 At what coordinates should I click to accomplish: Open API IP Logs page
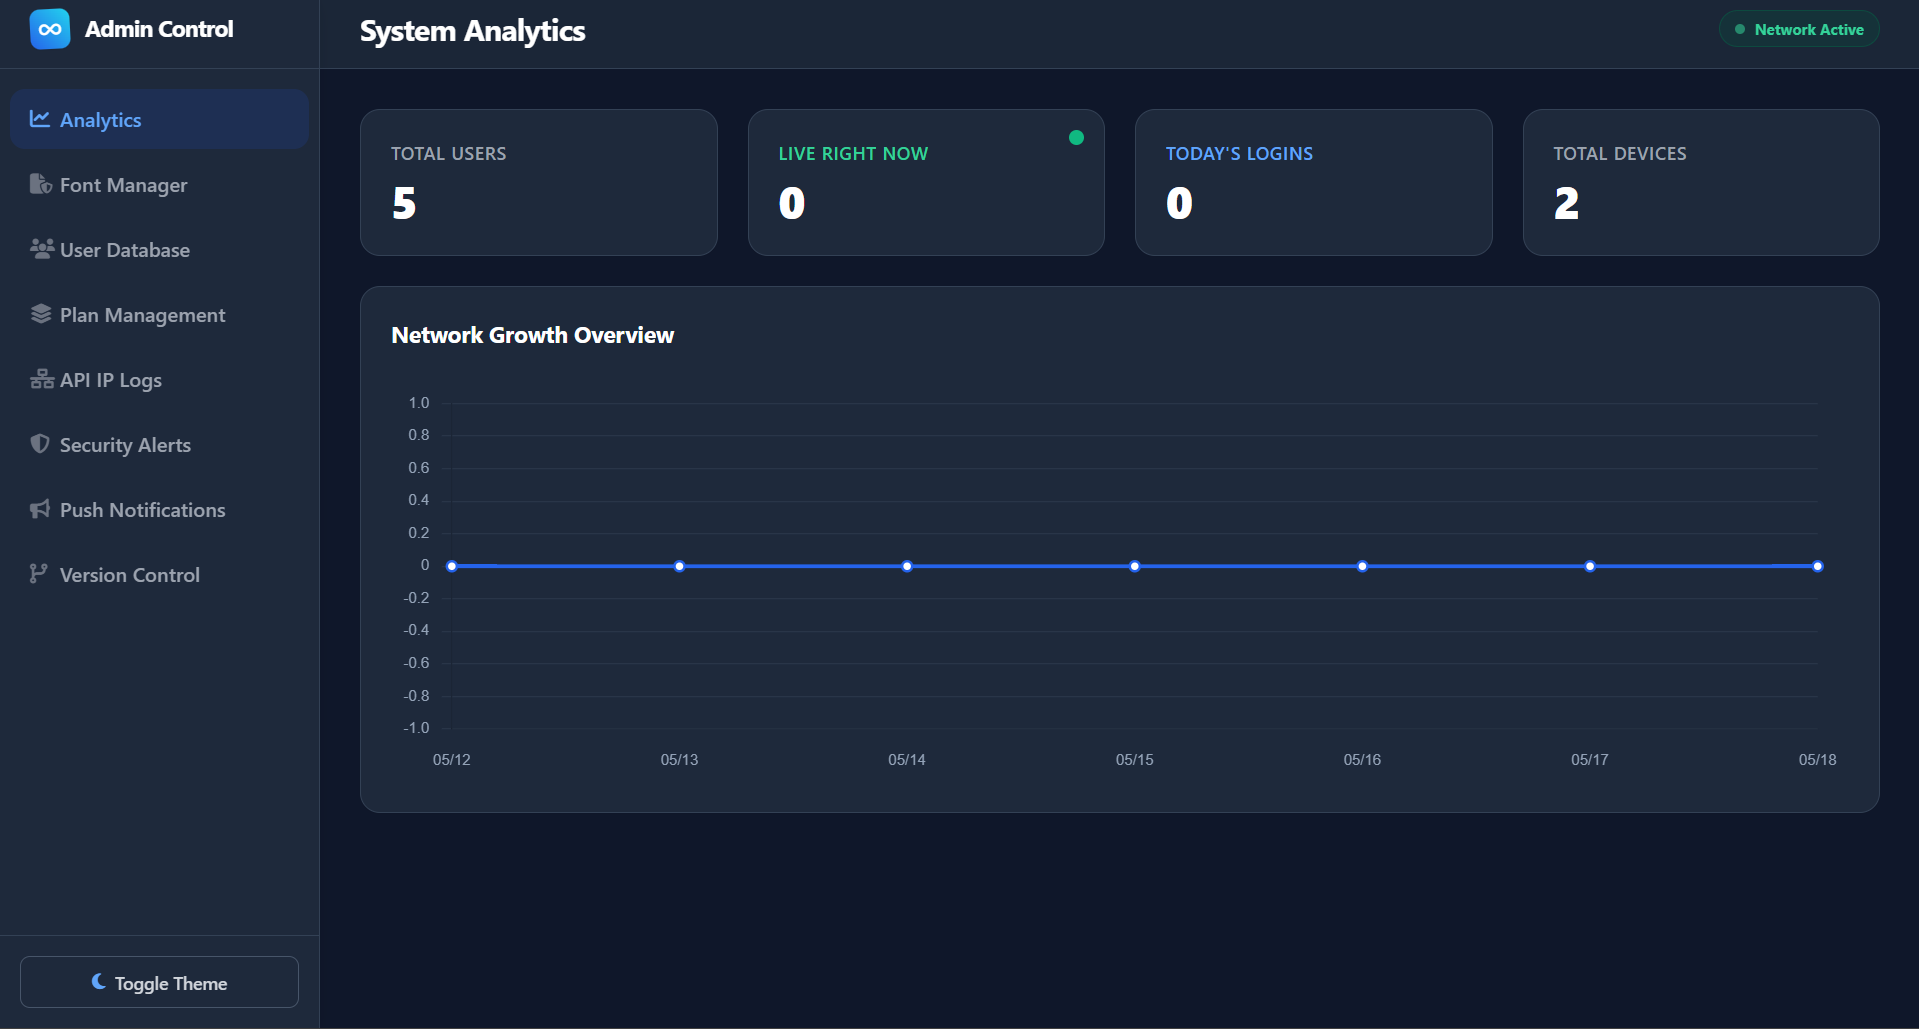[x=159, y=379]
